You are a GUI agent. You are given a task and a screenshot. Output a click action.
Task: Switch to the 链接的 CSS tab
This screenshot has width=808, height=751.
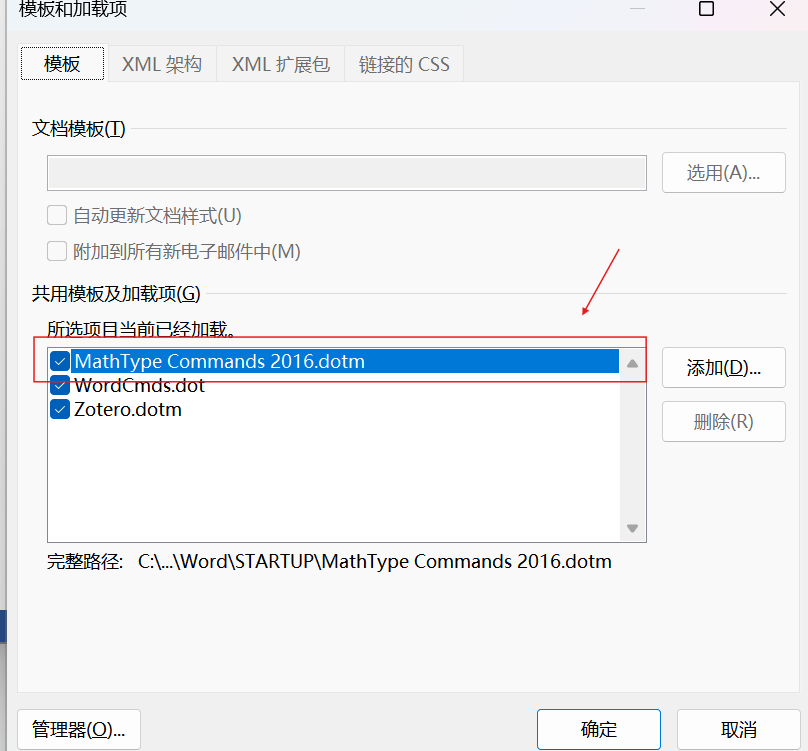(404, 64)
